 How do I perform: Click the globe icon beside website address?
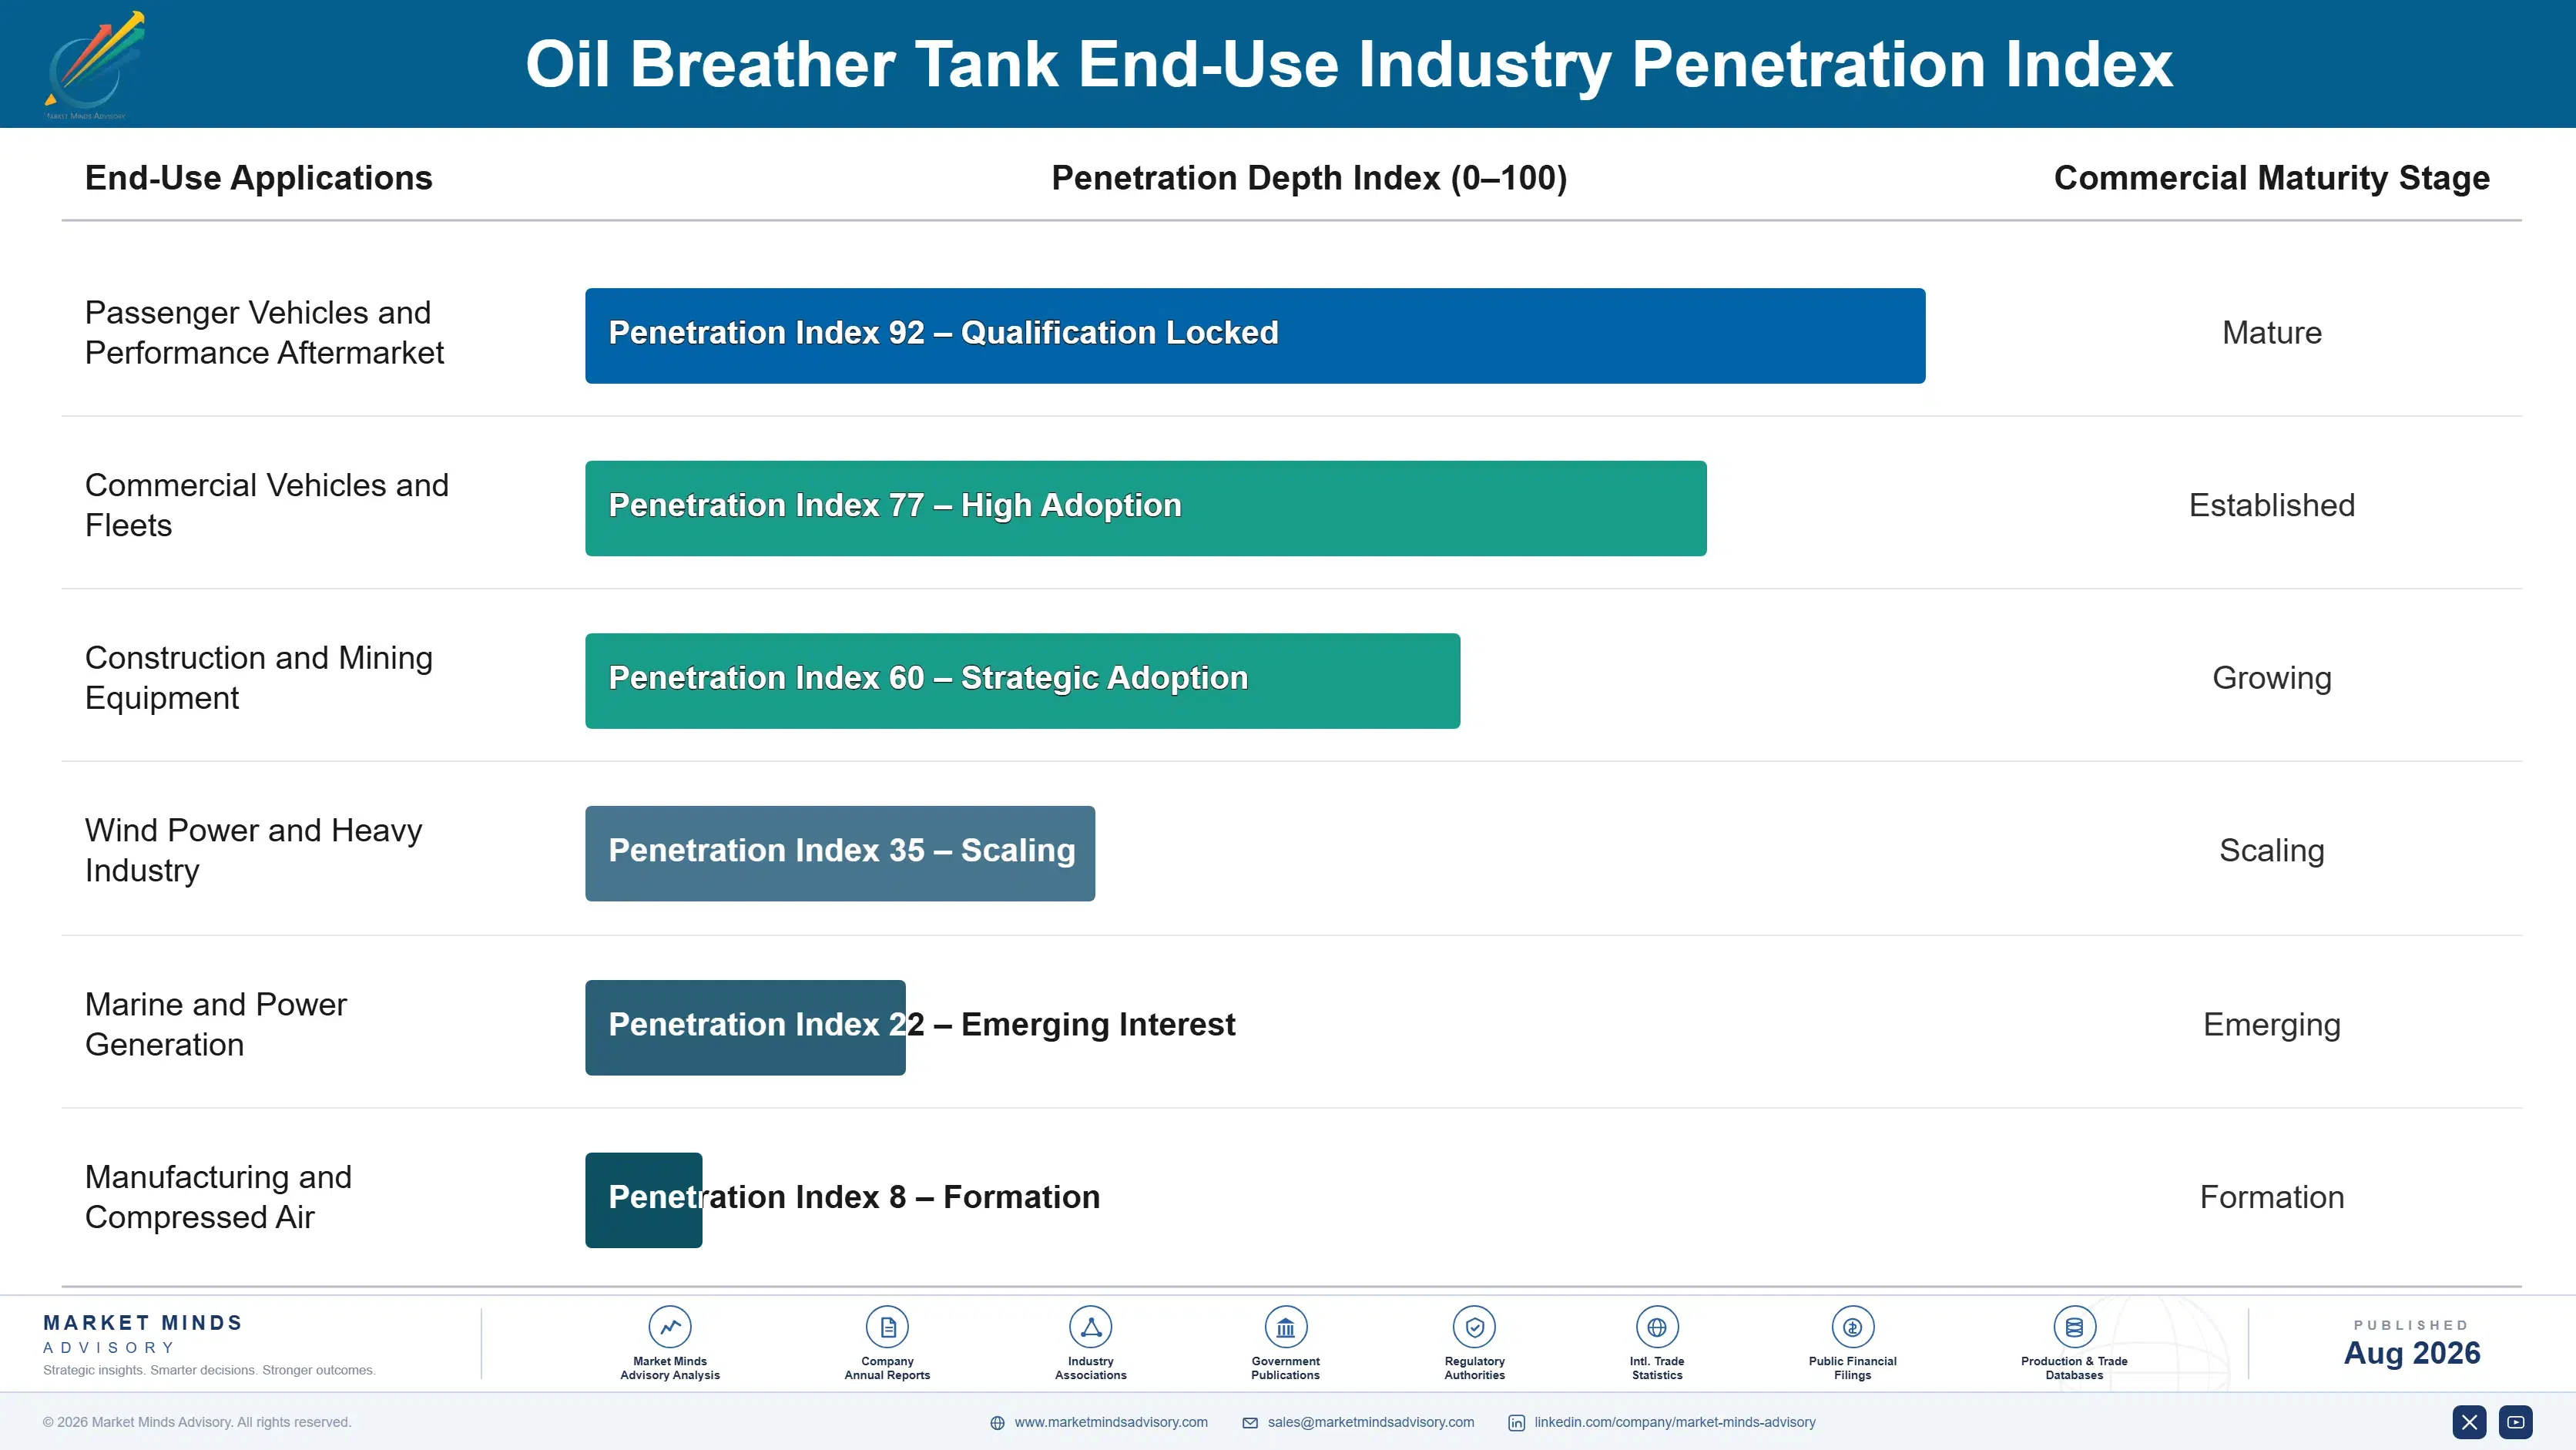tap(997, 1423)
